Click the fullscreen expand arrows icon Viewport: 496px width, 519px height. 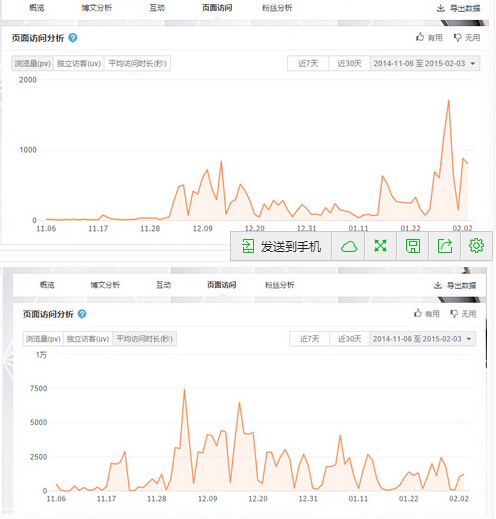coord(380,246)
